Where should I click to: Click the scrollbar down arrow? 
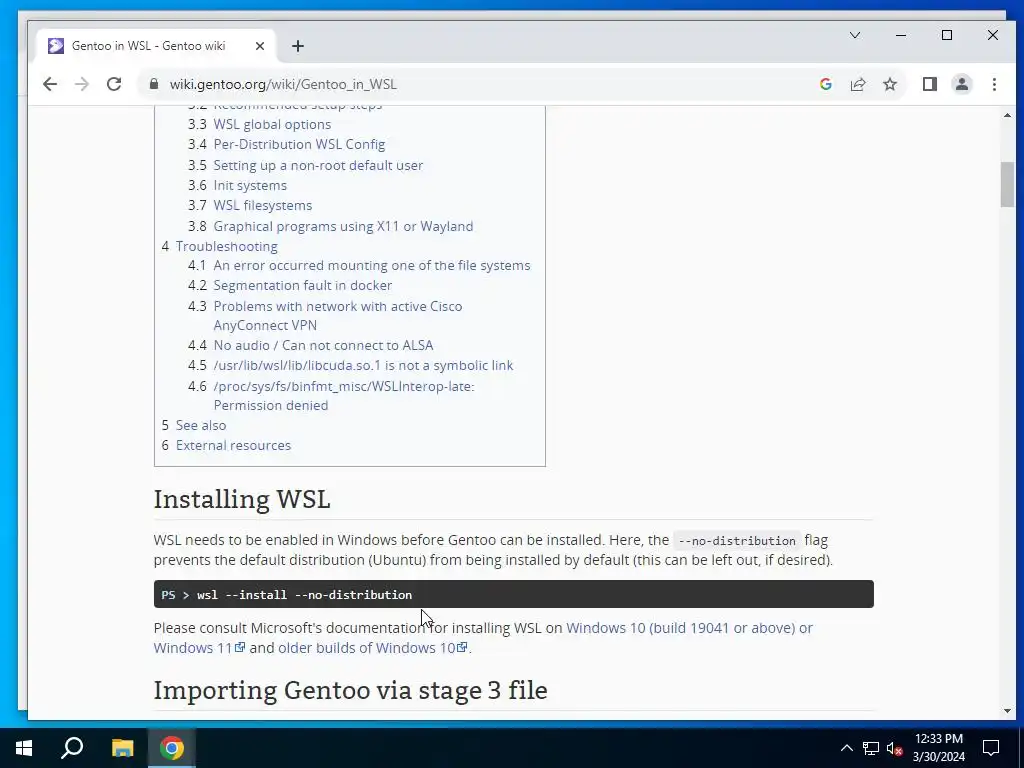1007,711
